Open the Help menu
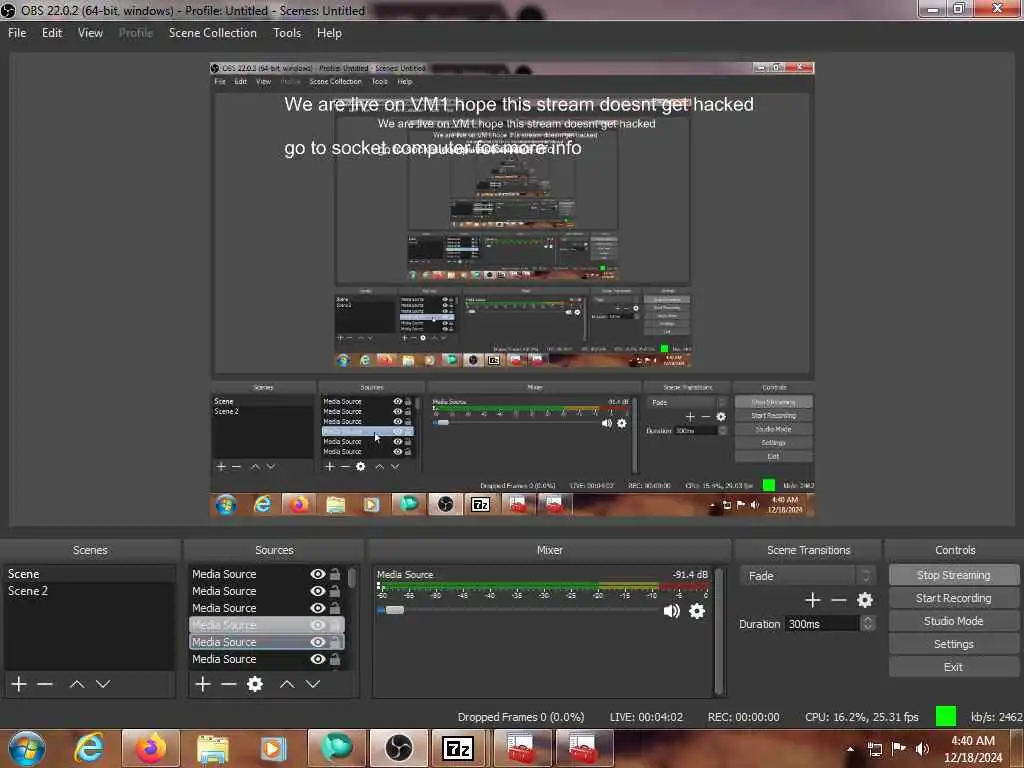The width and height of the screenshot is (1024, 768). tap(329, 33)
